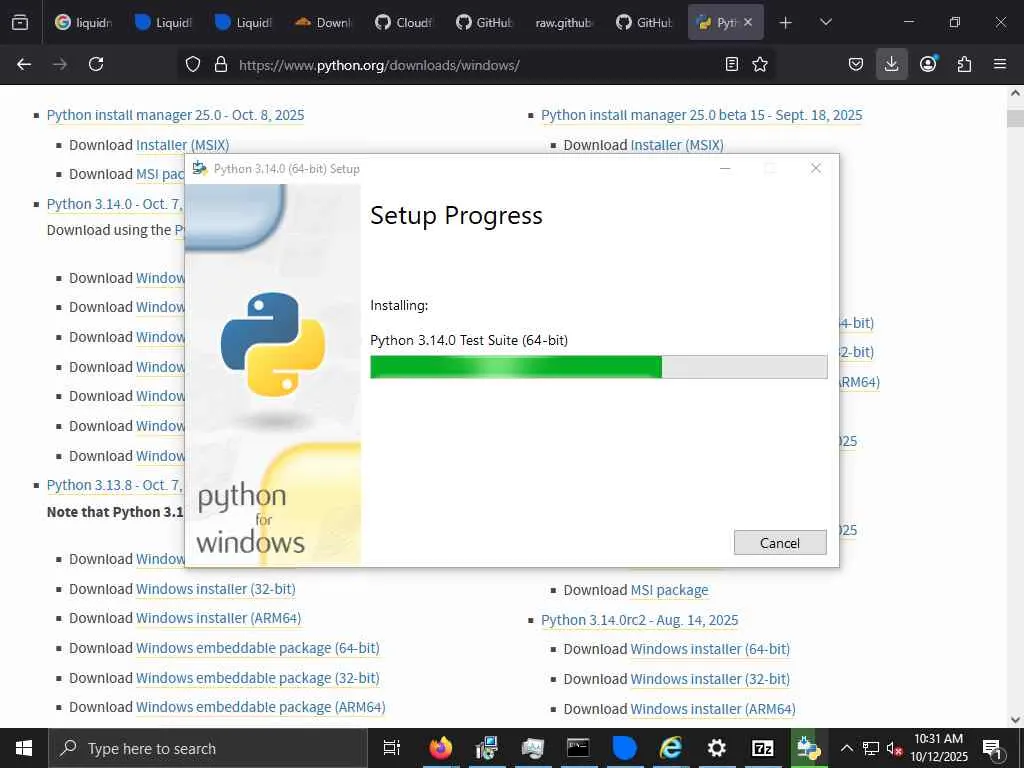
Task: Select the Python installer taskbar icon
Action: pyautogui.click(x=808, y=748)
